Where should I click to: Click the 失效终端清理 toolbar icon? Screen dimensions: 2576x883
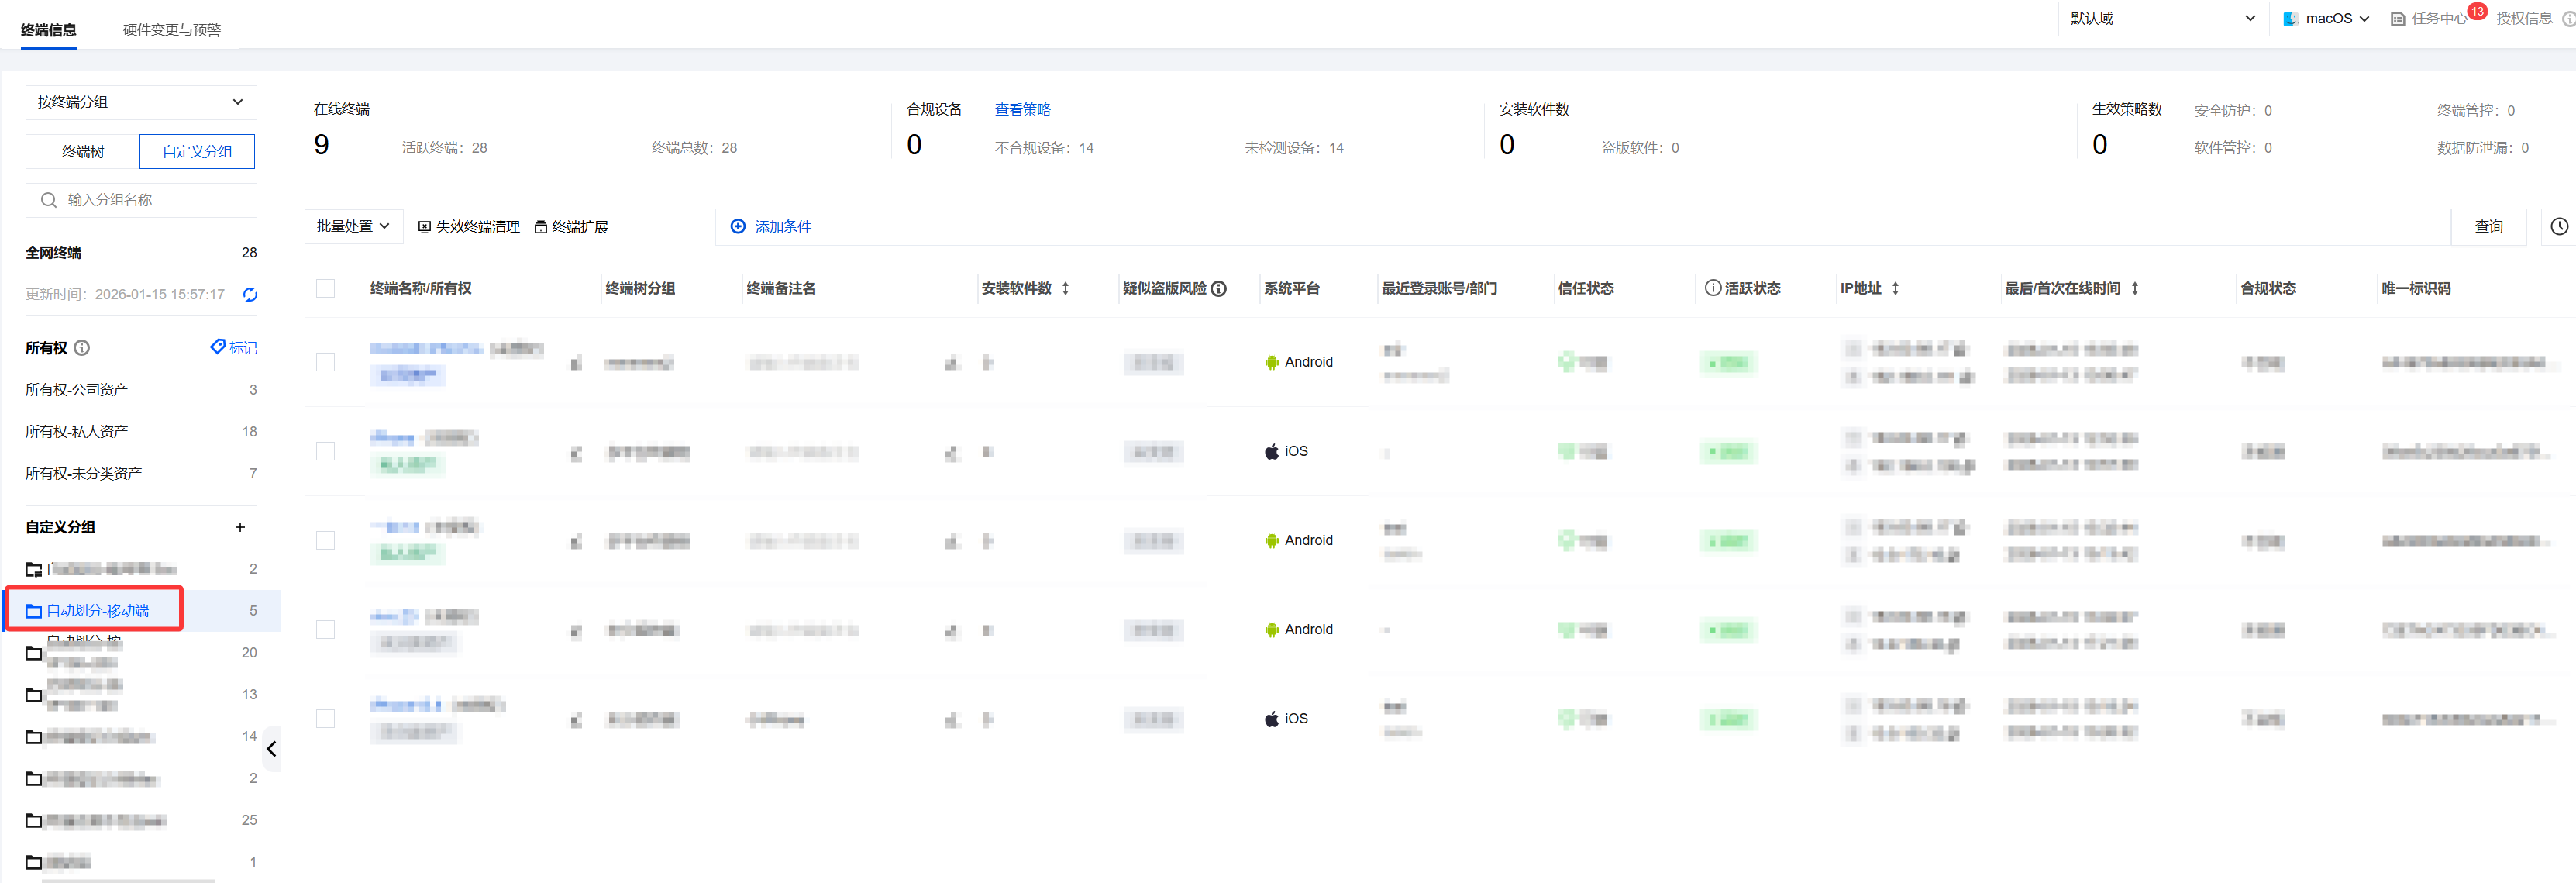tap(424, 227)
